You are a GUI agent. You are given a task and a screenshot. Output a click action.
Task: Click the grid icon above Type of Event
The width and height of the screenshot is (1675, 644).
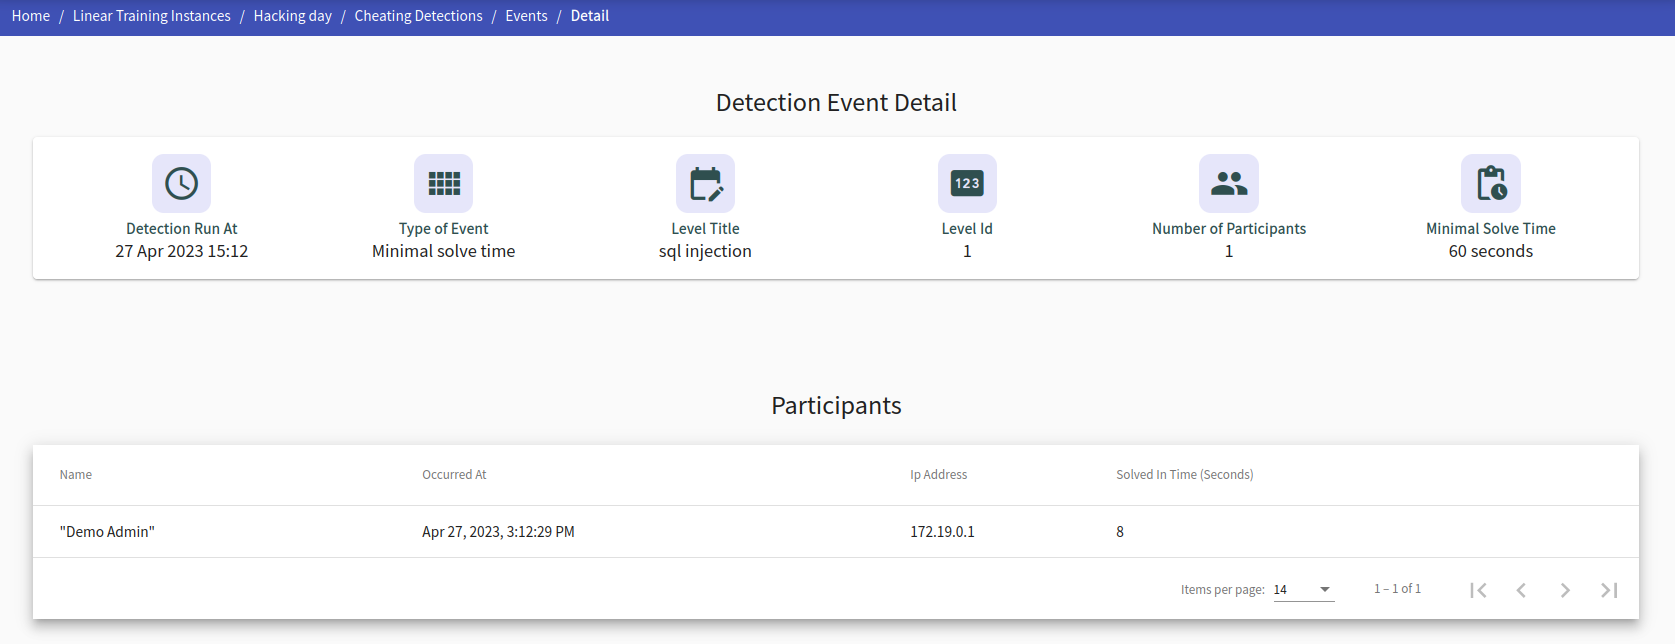pyautogui.click(x=443, y=183)
